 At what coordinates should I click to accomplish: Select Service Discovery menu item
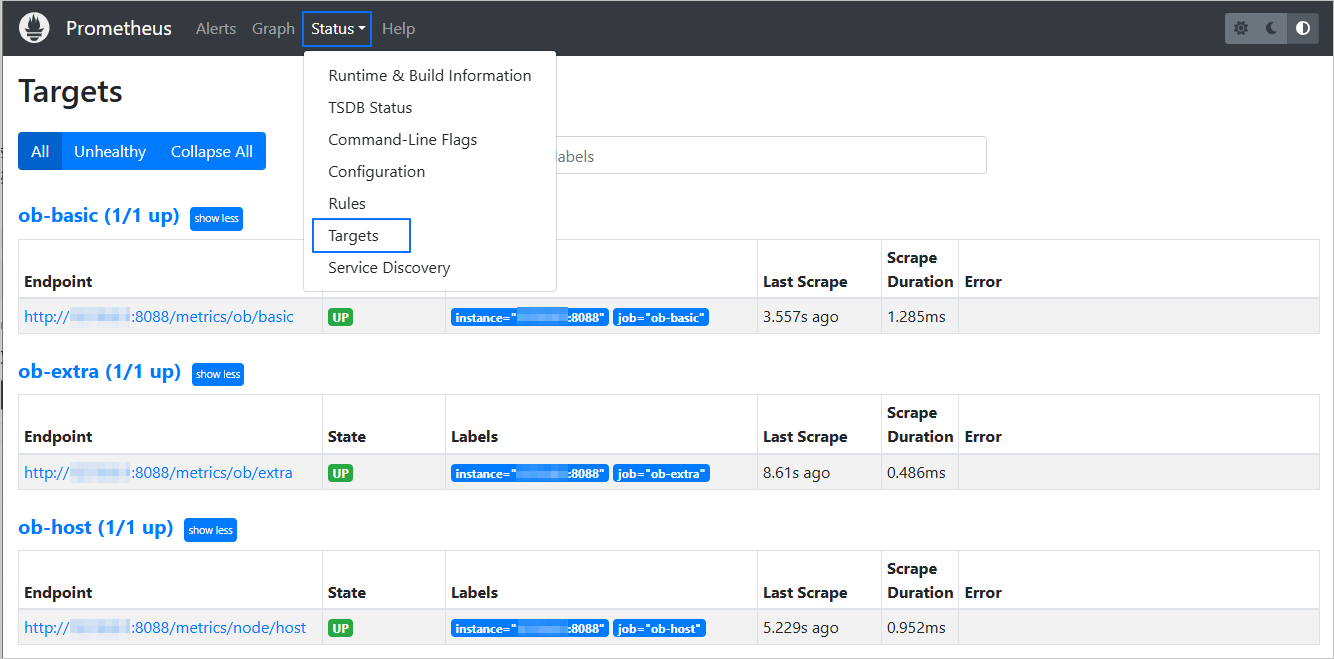[389, 268]
